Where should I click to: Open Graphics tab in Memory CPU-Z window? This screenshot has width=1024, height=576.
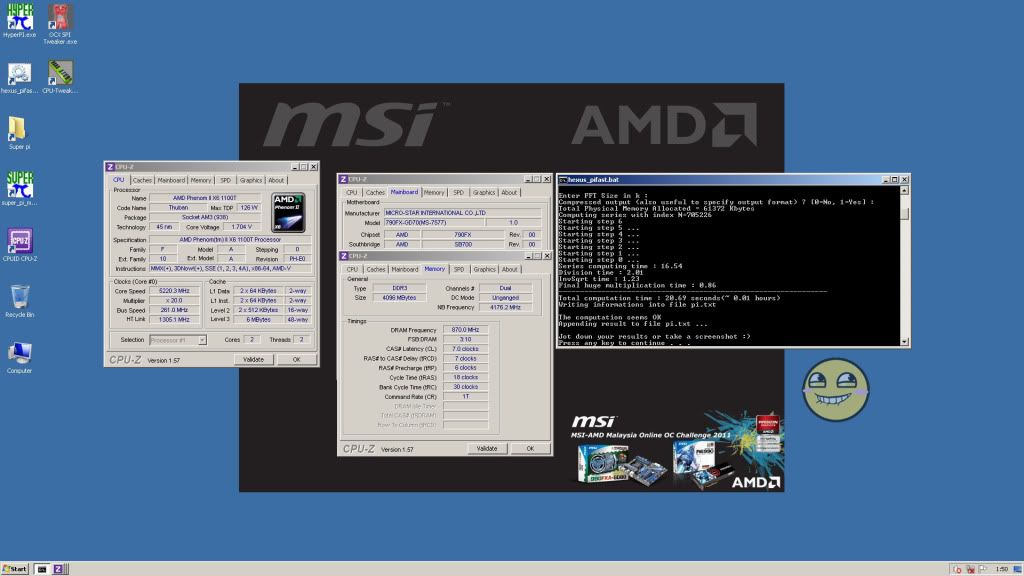pos(484,269)
